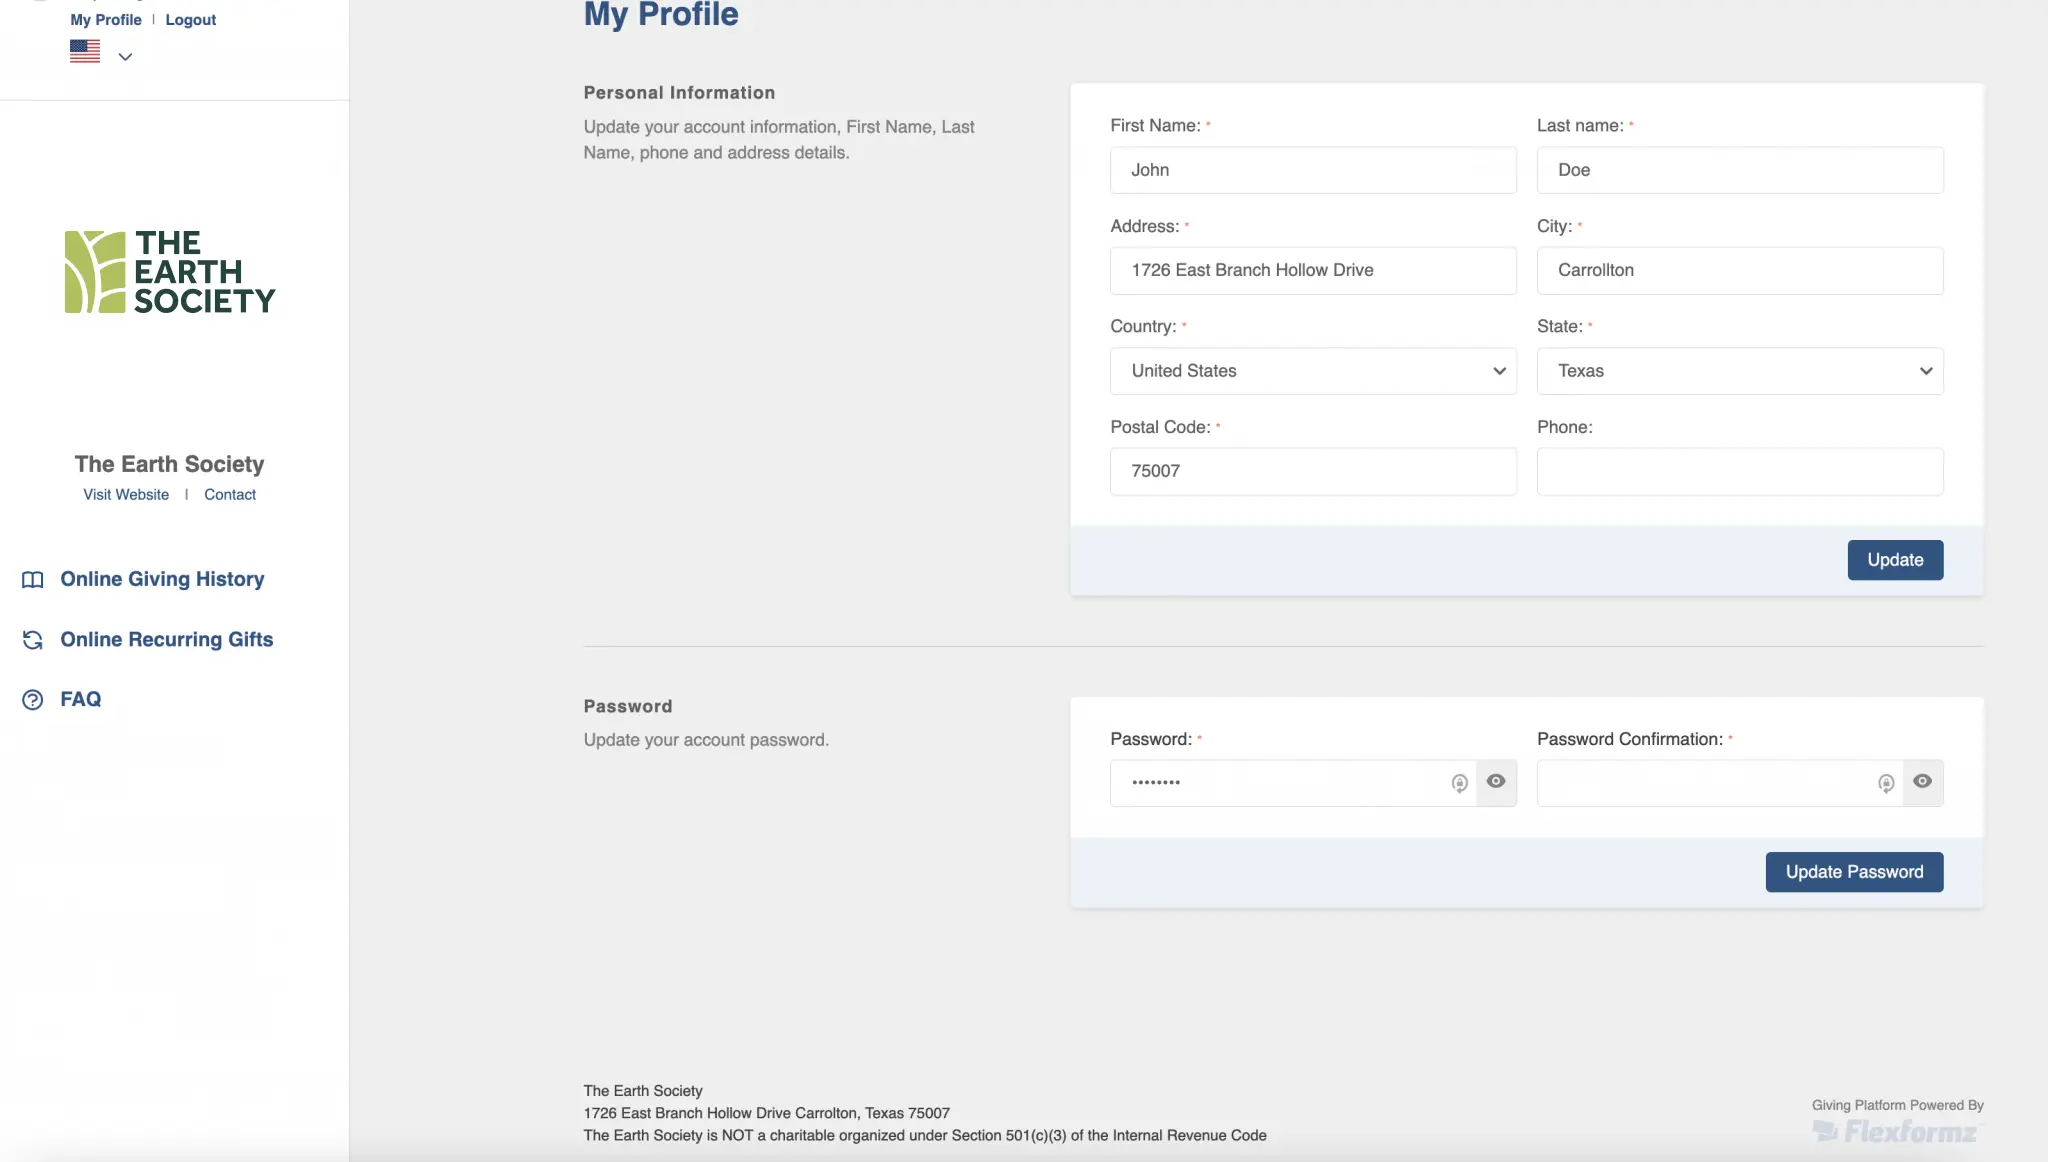Viewport: 2048px width, 1162px height.
Task: Go to Online Giving History page
Action: (x=162, y=580)
